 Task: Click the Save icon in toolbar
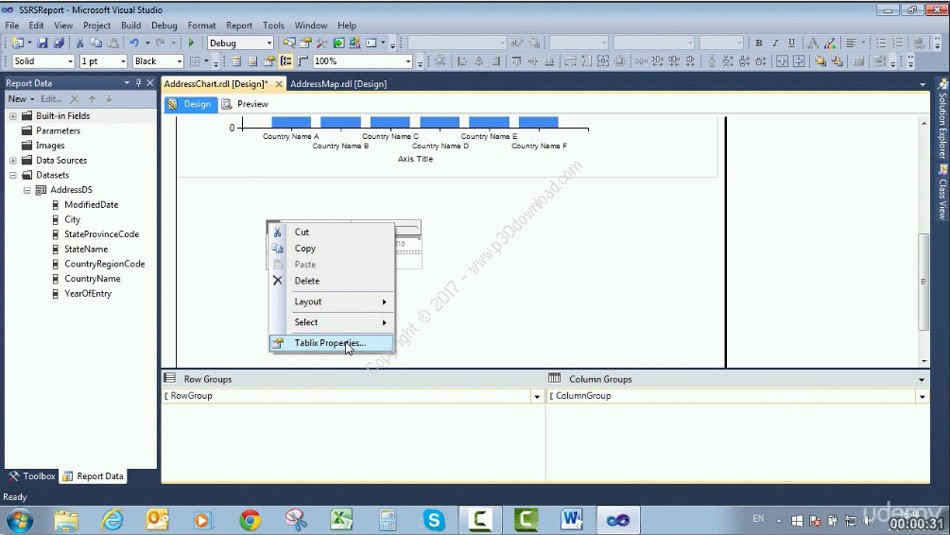coord(42,43)
